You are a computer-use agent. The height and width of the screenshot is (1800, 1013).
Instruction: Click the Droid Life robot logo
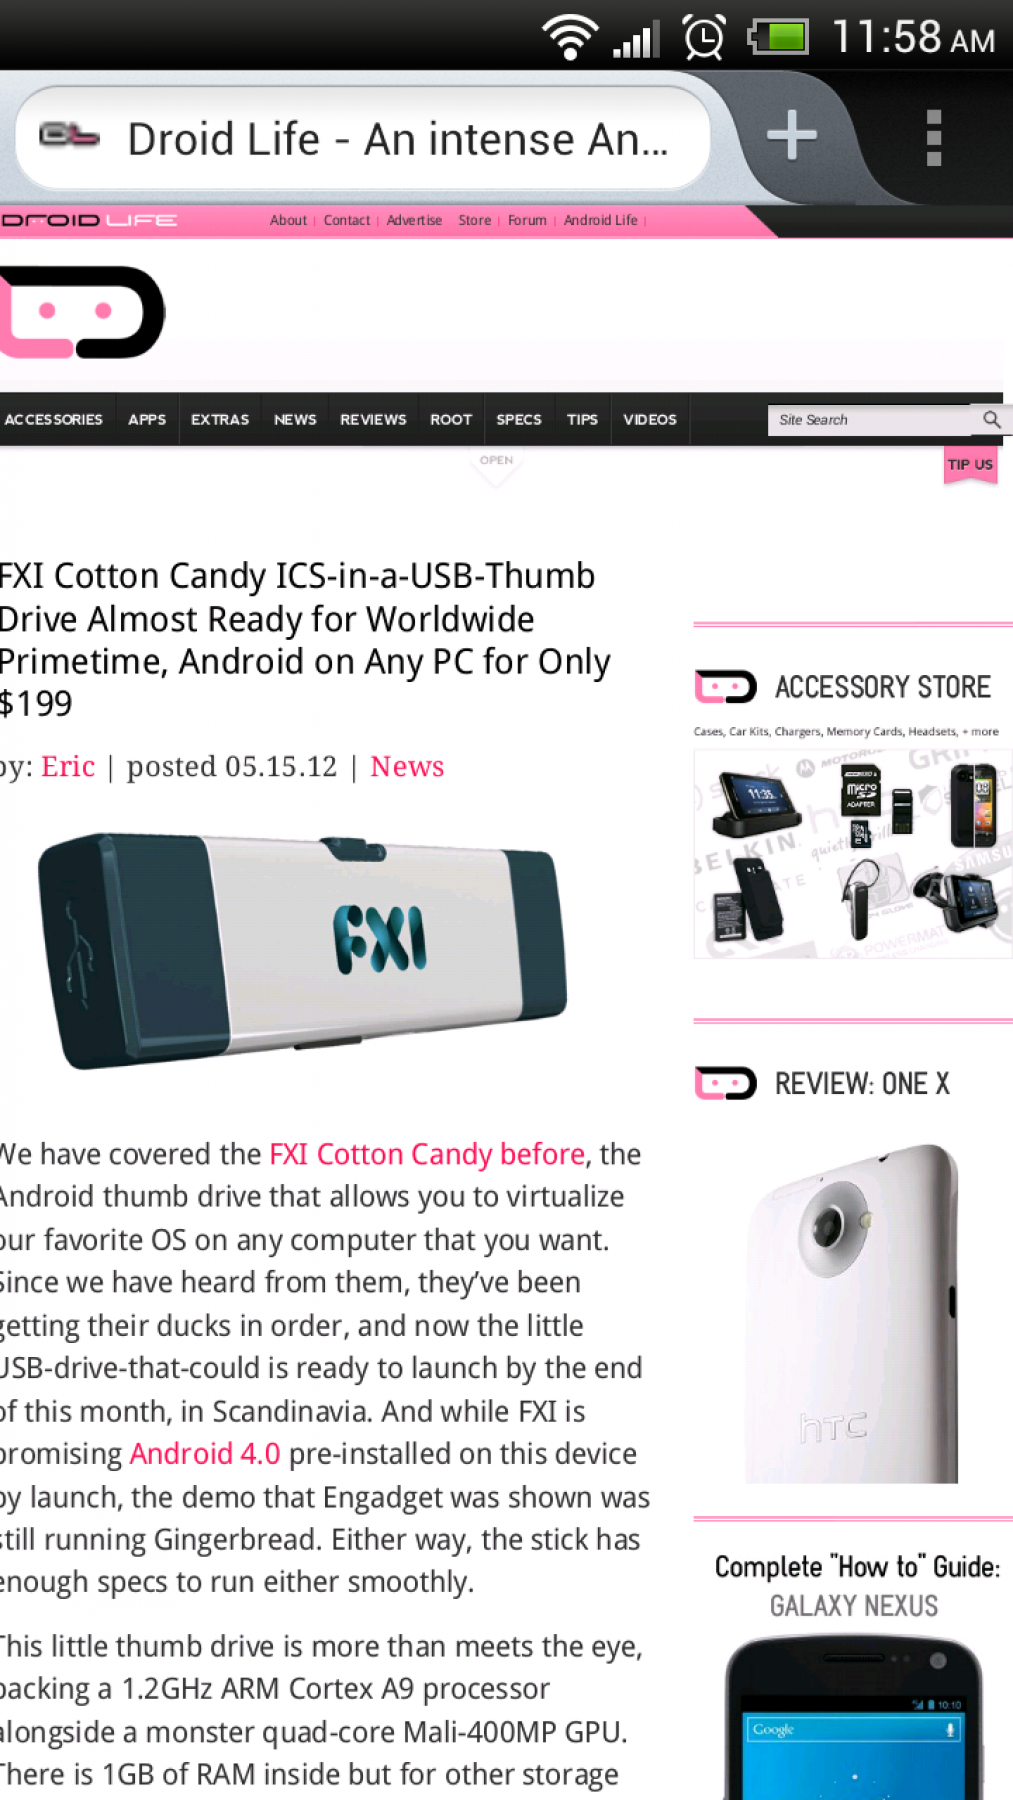[82, 312]
